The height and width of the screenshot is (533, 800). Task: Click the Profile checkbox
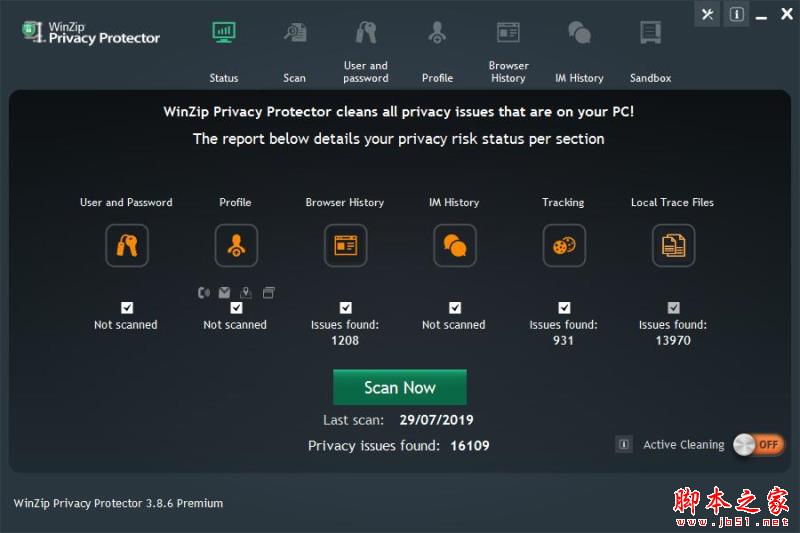(x=236, y=308)
